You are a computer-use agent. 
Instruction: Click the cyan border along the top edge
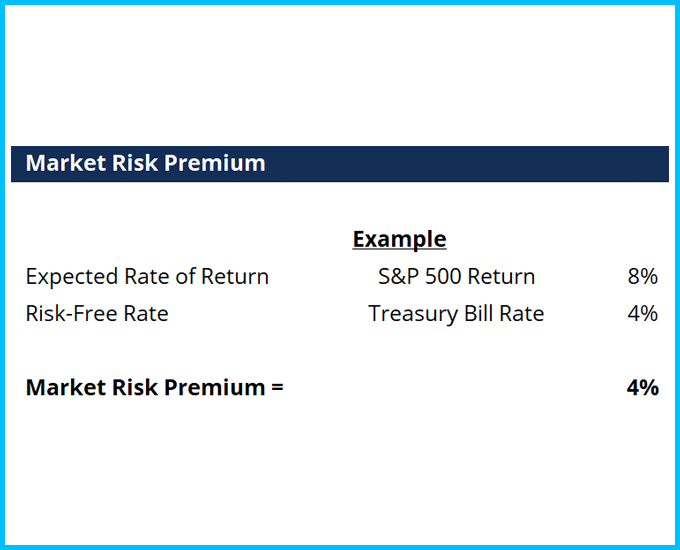tap(340, 2)
